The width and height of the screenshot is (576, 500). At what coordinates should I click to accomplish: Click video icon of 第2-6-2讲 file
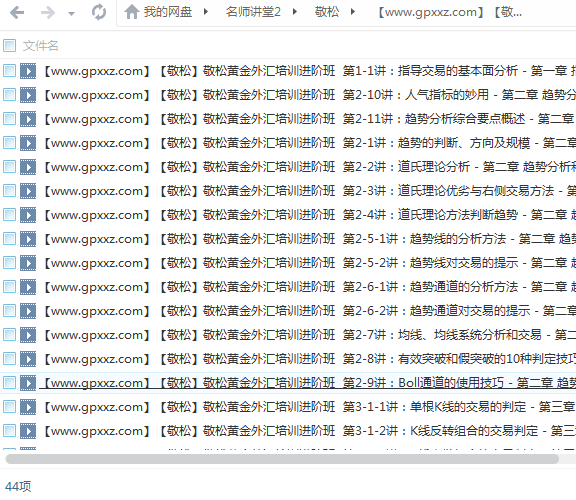[x=28, y=311]
